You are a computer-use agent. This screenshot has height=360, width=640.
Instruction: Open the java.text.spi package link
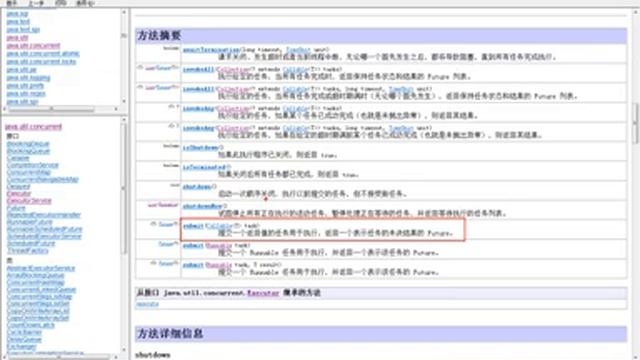click(x=23, y=30)
